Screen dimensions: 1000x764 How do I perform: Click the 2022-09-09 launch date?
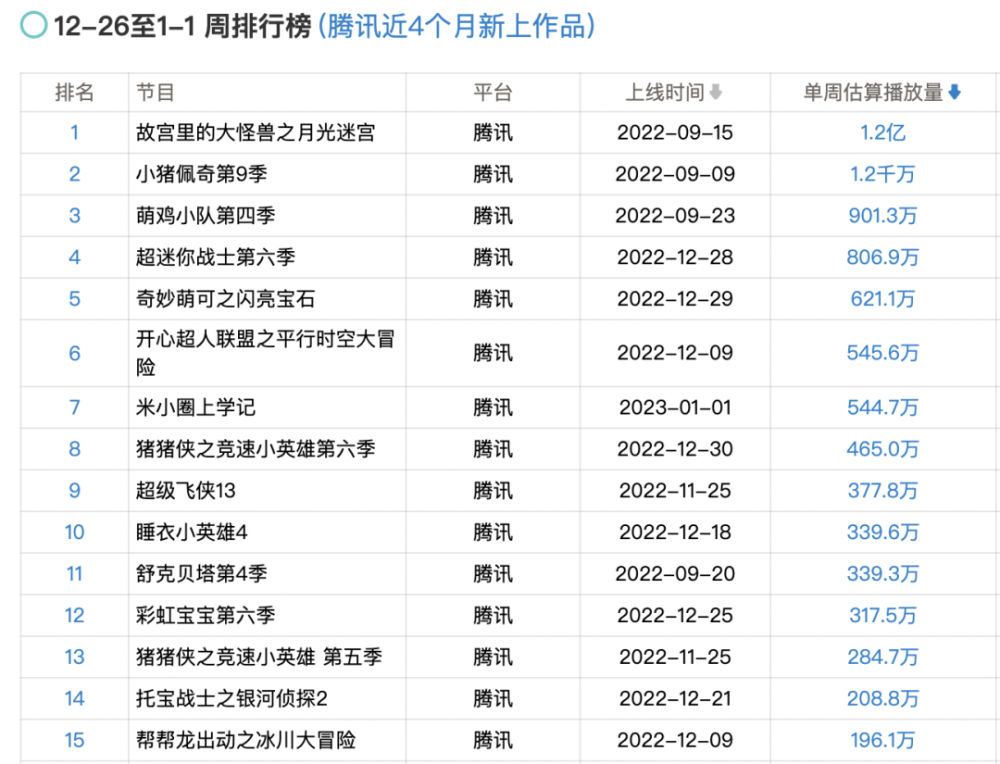coord(675,174)
